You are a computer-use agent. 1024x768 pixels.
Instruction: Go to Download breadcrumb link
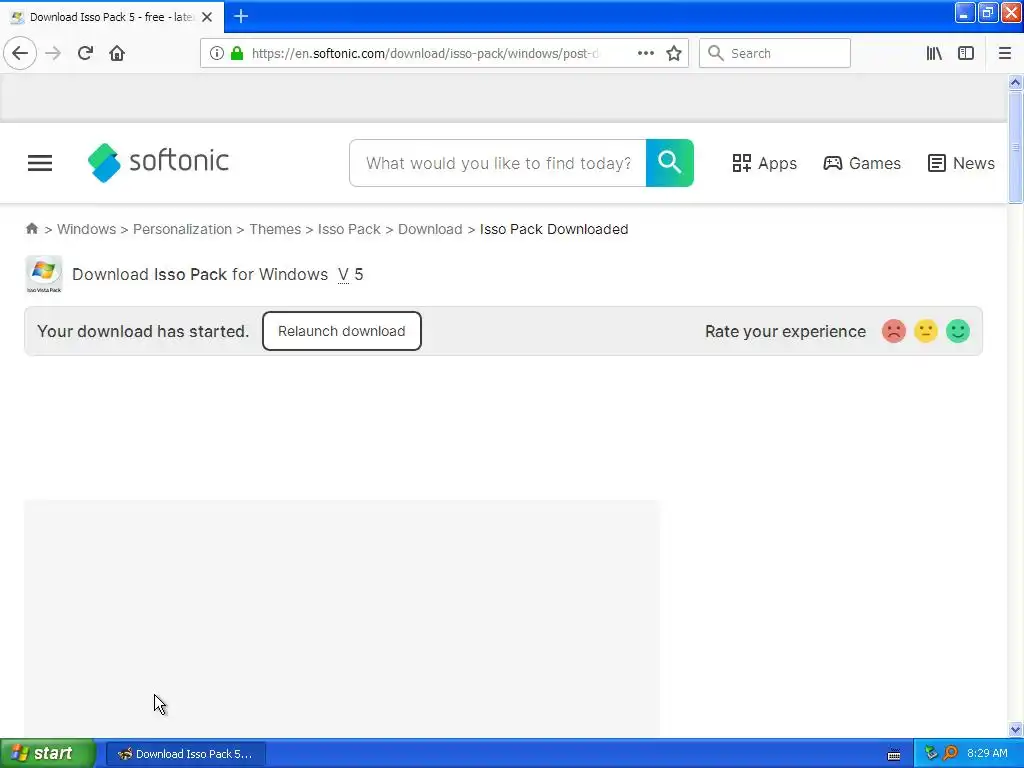[430, 229]
